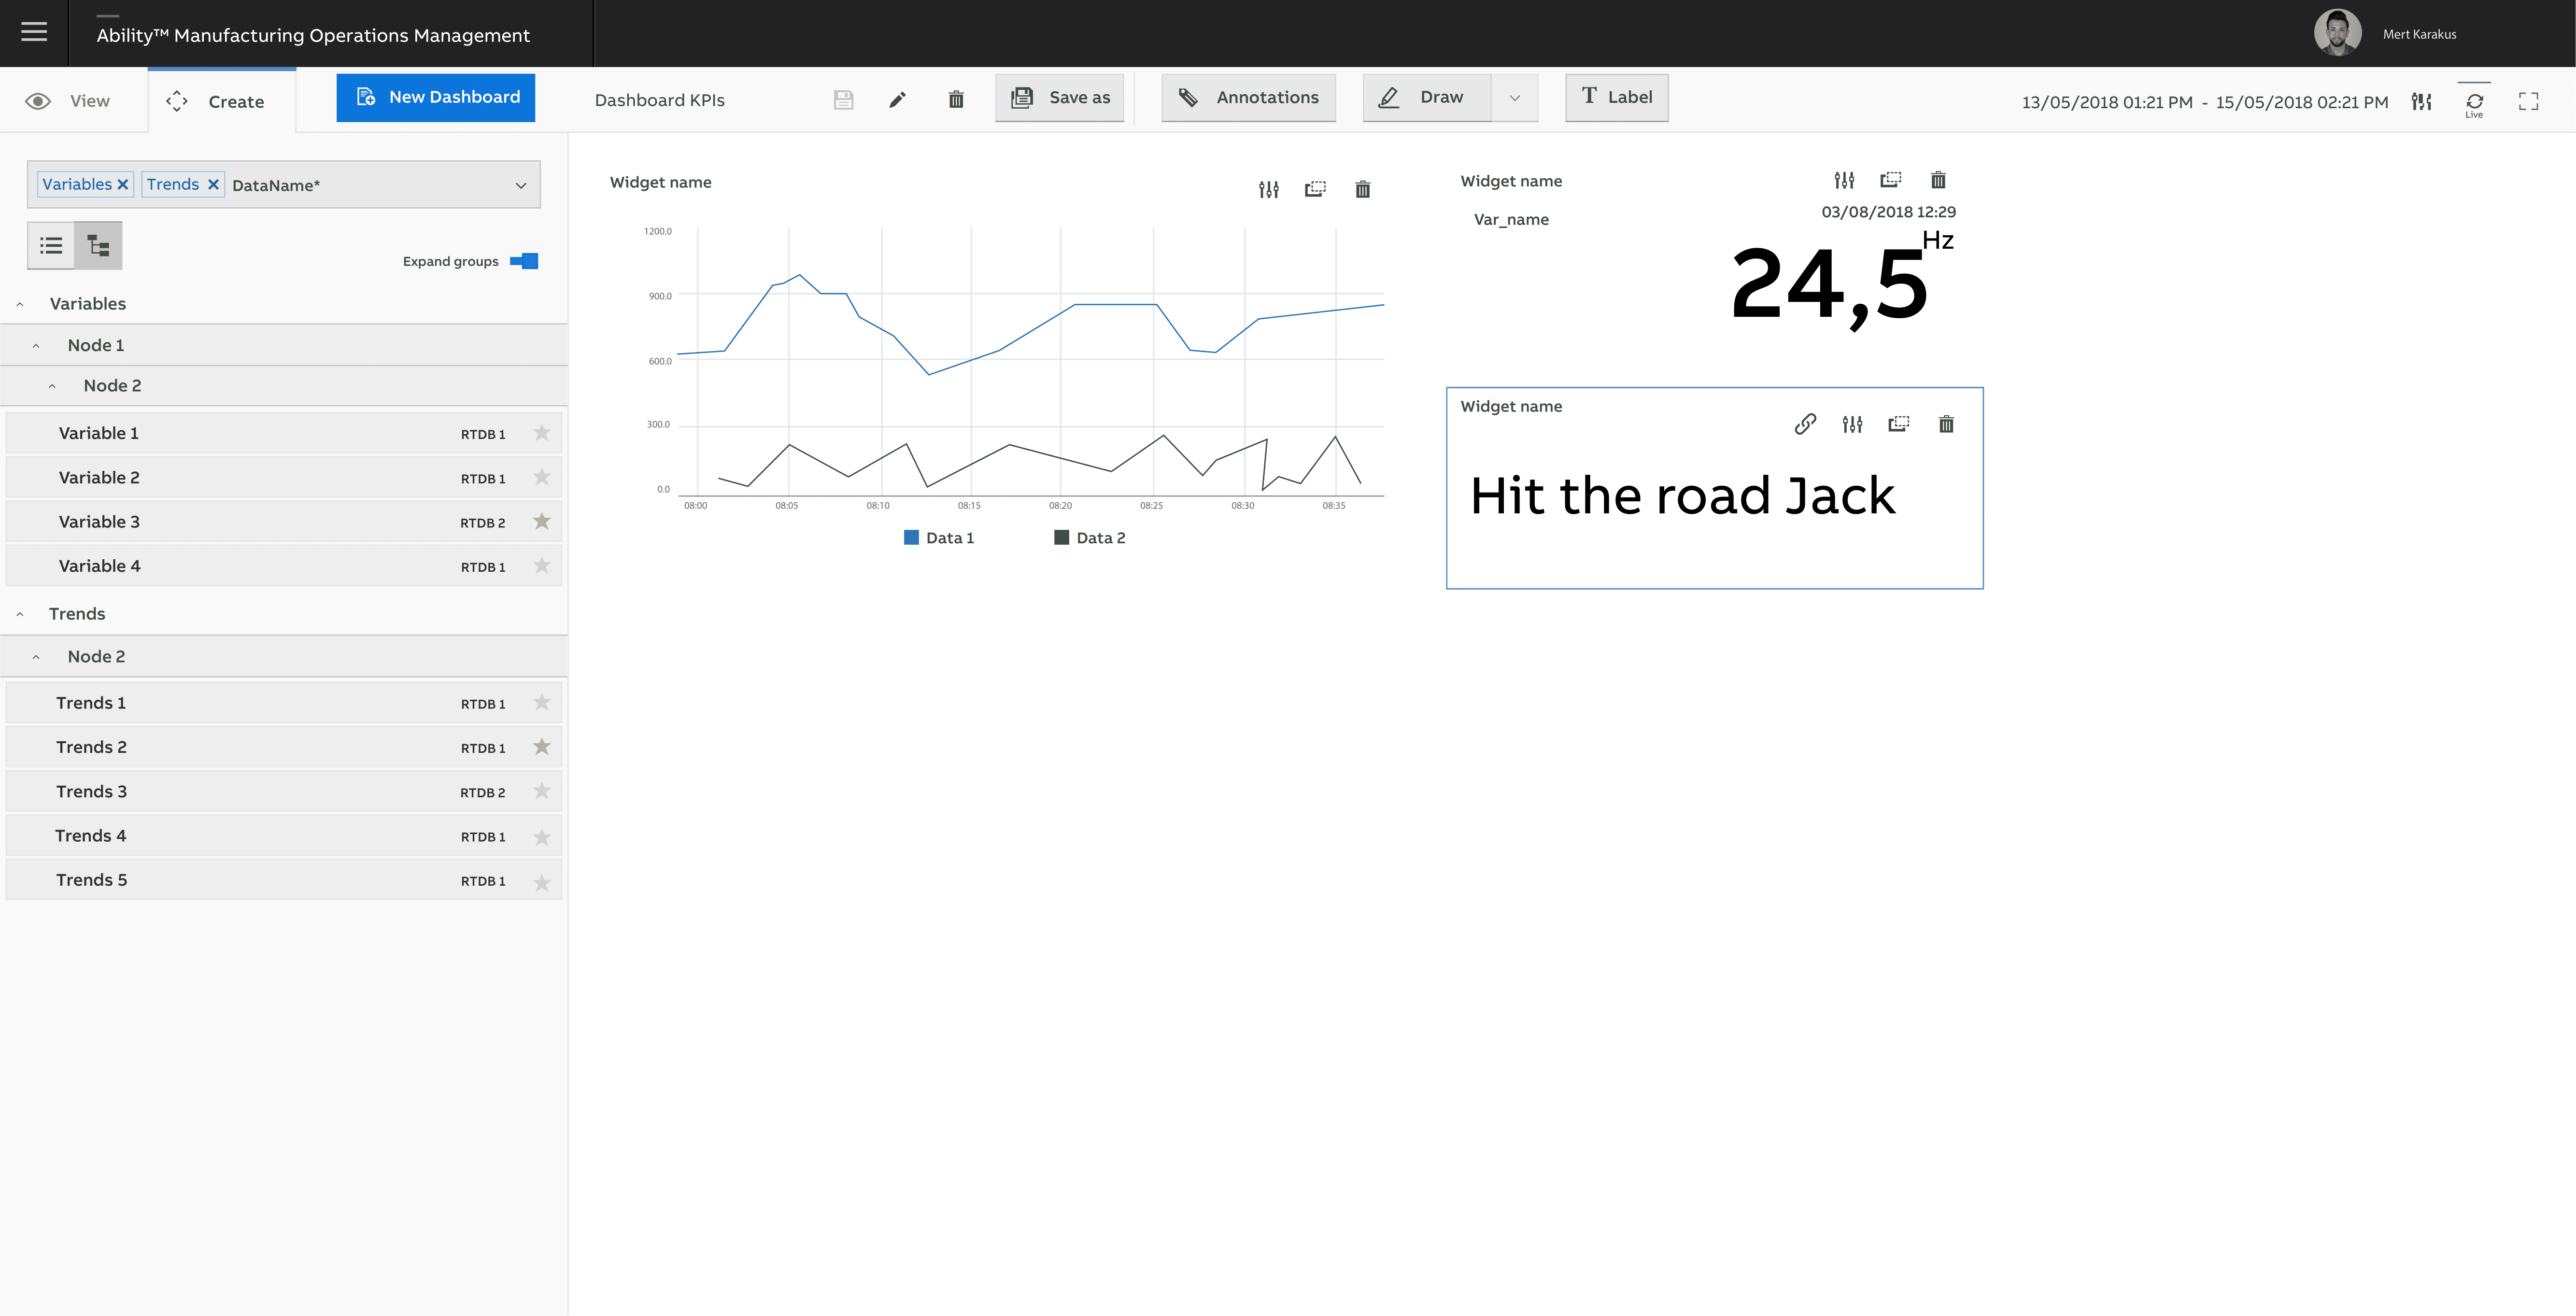
Task: Enter fullscreen mode icon
Action: click(2528, 101)
